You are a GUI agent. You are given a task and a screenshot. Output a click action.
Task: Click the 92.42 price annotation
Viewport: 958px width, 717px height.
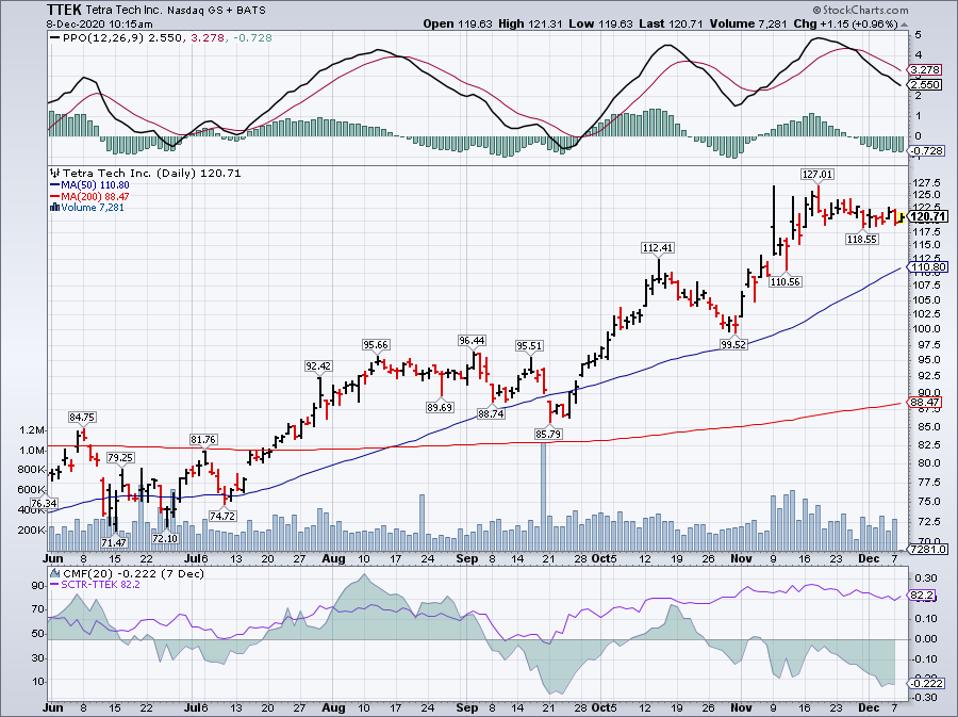point(318,366)
